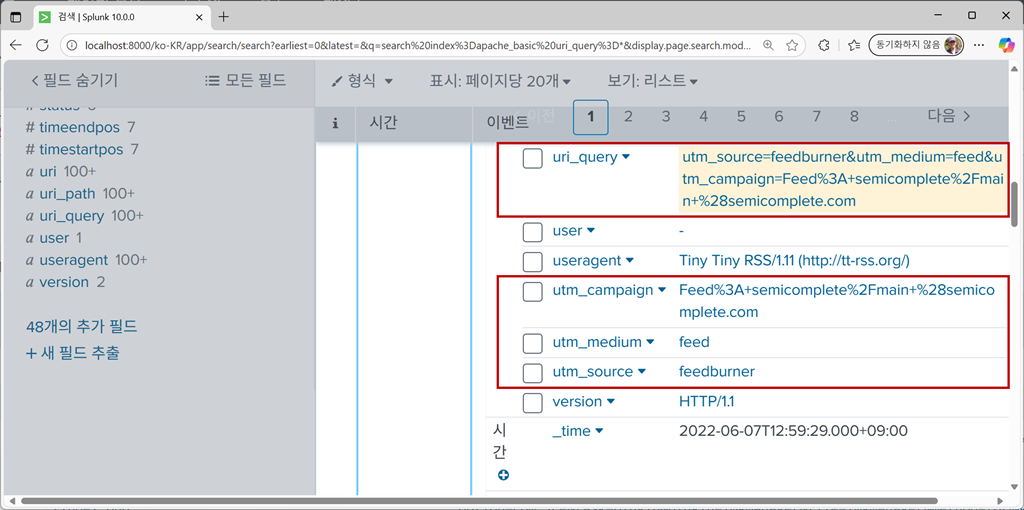The width and height of the screenshot is (1024, 510).
Task: Click the browser refresh icon
Action: pos(42,45)
